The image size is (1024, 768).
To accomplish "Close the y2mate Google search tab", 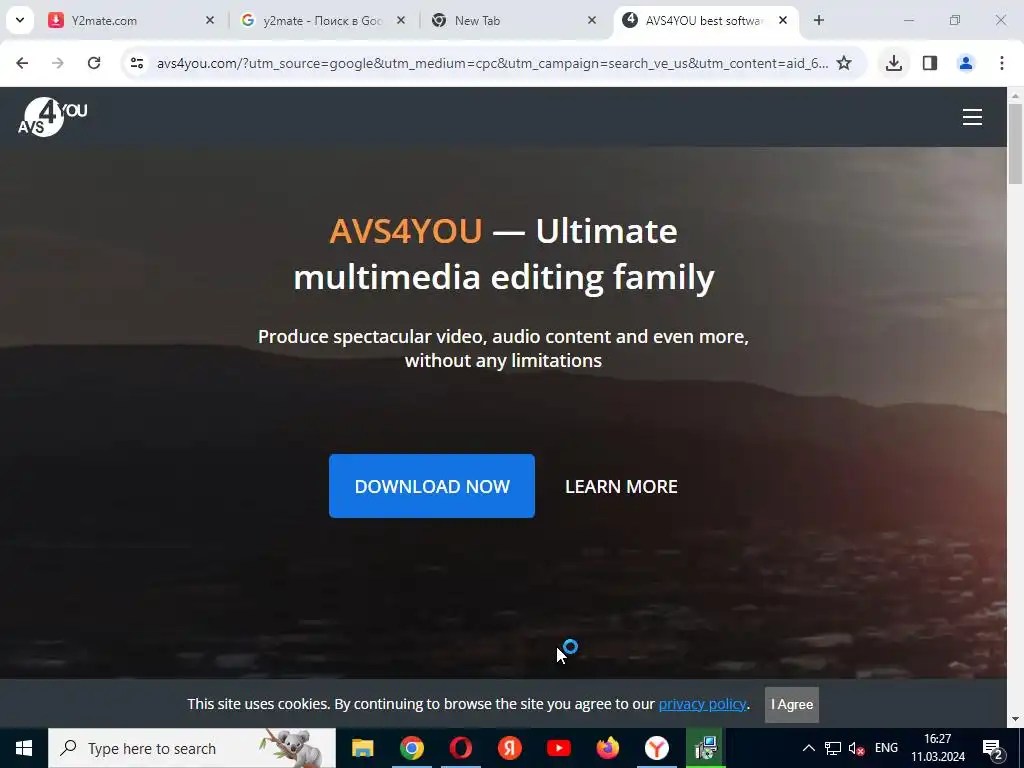I will click(401, 20).
